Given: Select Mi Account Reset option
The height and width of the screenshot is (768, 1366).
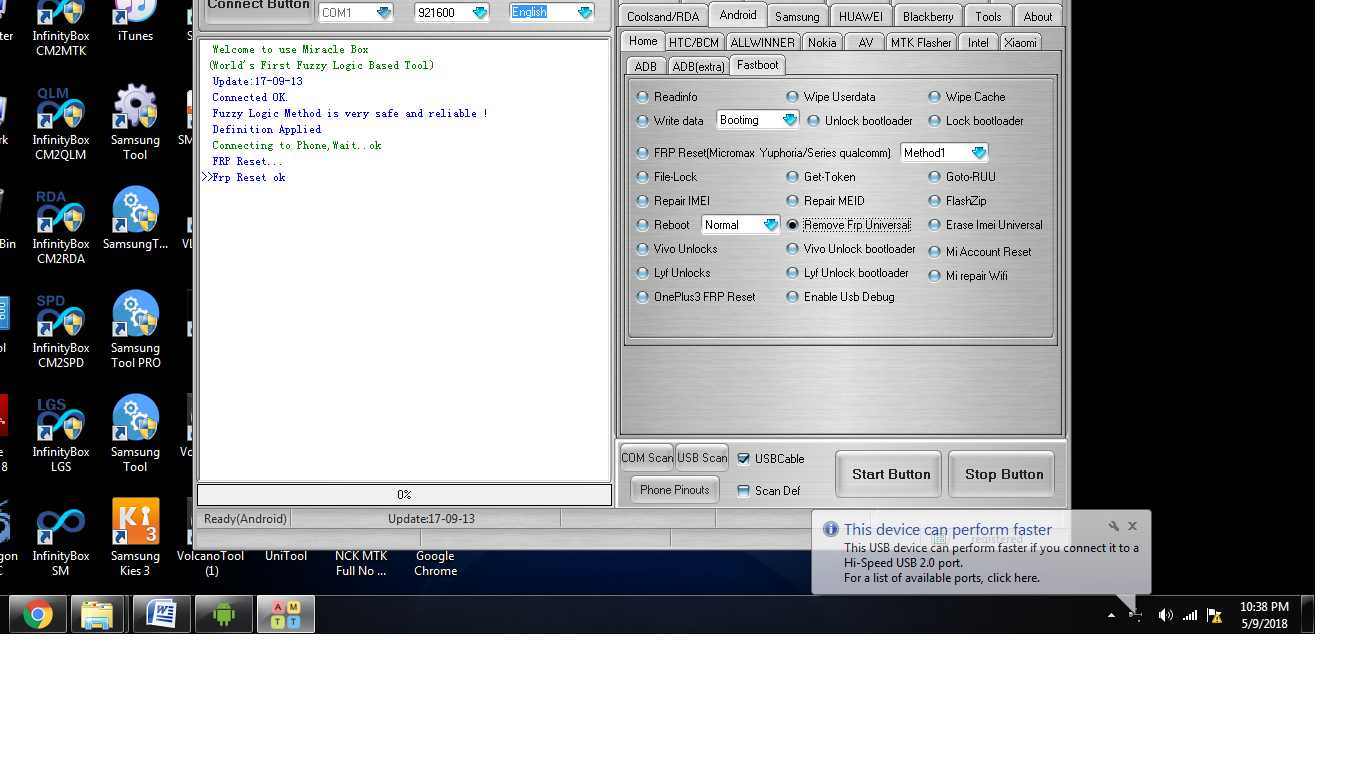Looking at the screenshot, I should (x=979, y=252).
